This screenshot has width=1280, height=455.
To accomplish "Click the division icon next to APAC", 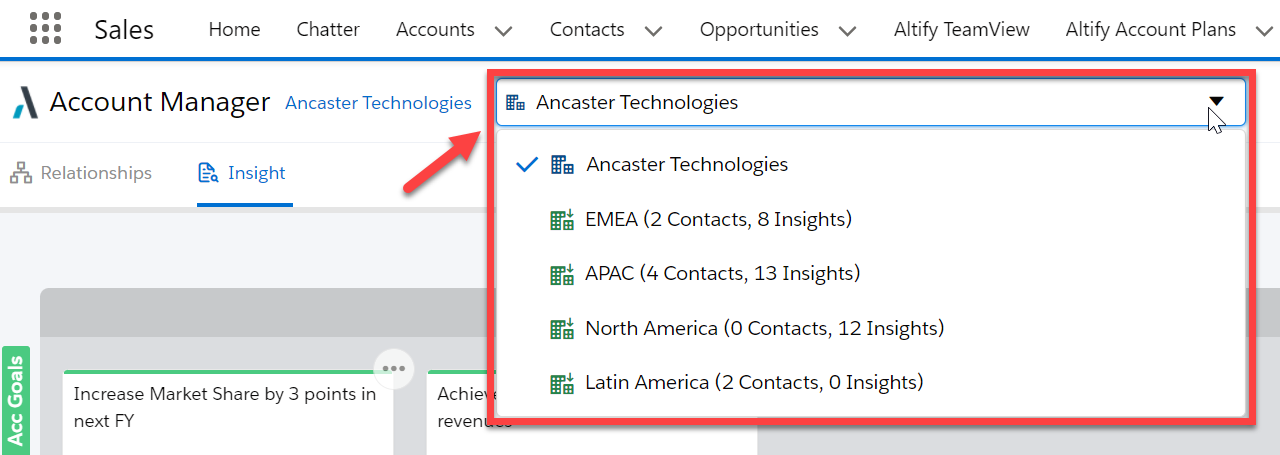I will coord(563,274).
